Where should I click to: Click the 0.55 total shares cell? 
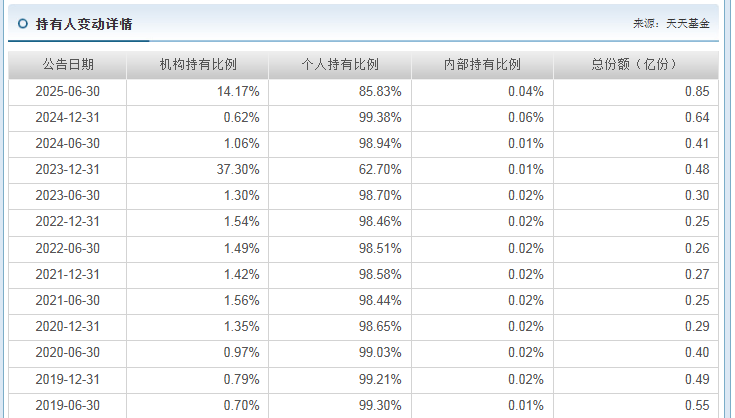click(698, 404)
